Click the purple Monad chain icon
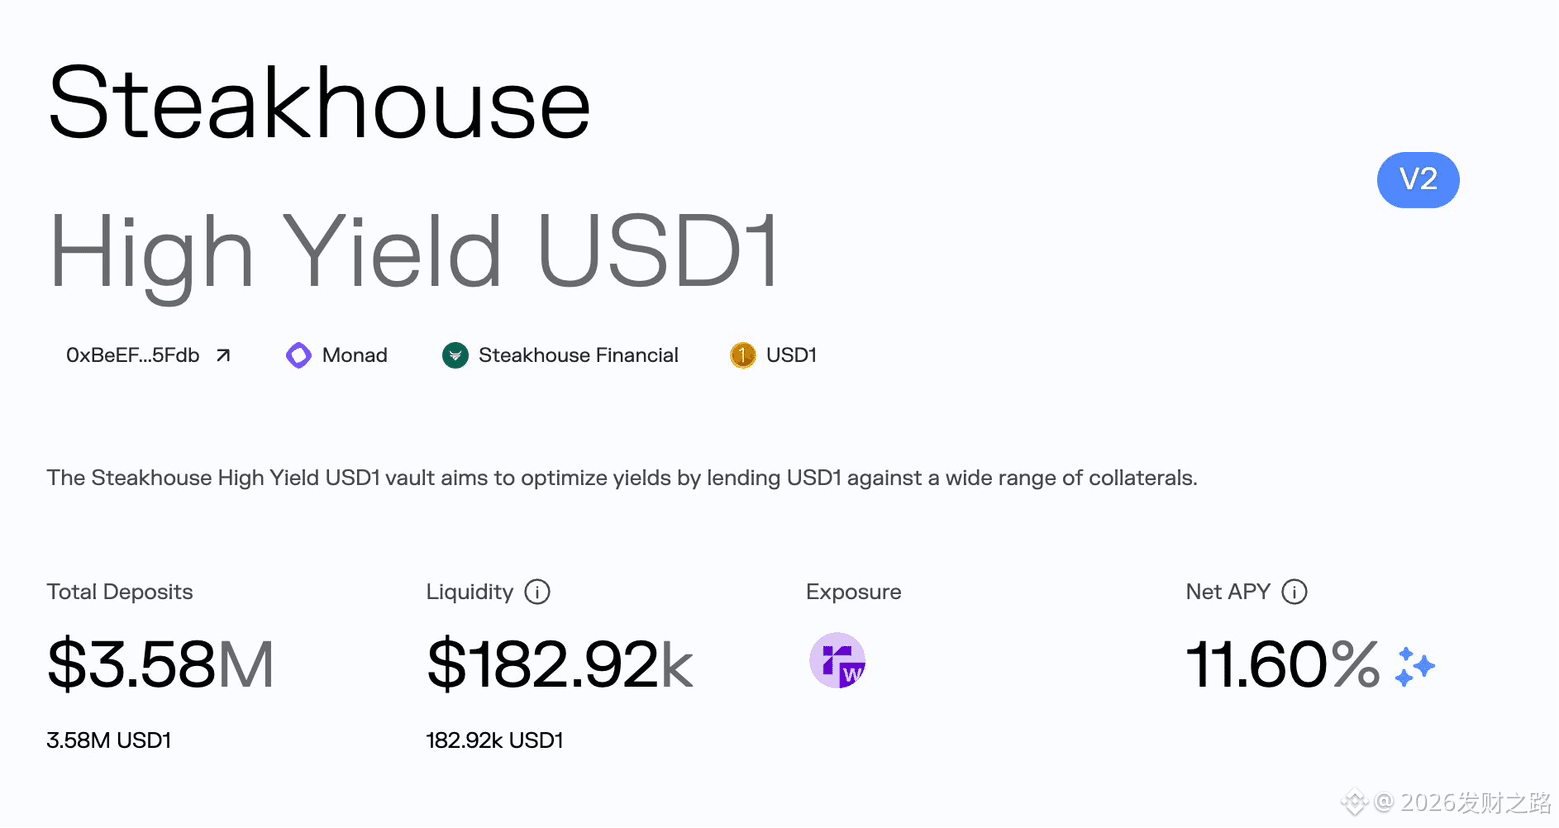This screenshot has width=1559, height=828. pos(298,355)
